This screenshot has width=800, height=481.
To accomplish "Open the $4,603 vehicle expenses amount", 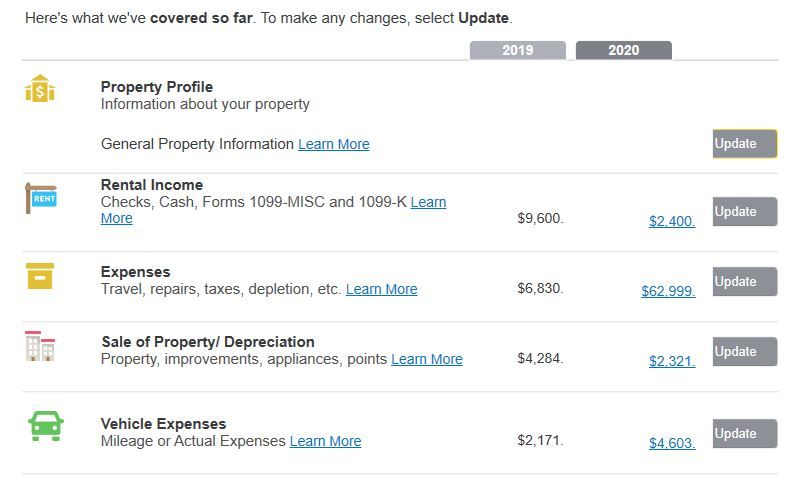I will 672,443.
